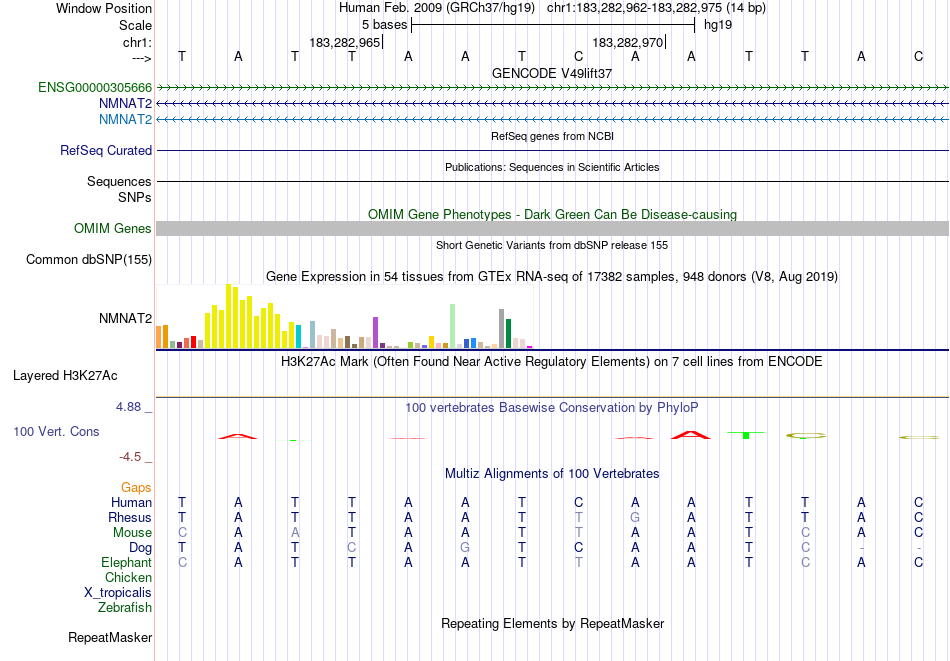Screen dimensions: 950x661
Task: Click the light blue NMNAT2 transcript label
Action: (x=125, y=119)
